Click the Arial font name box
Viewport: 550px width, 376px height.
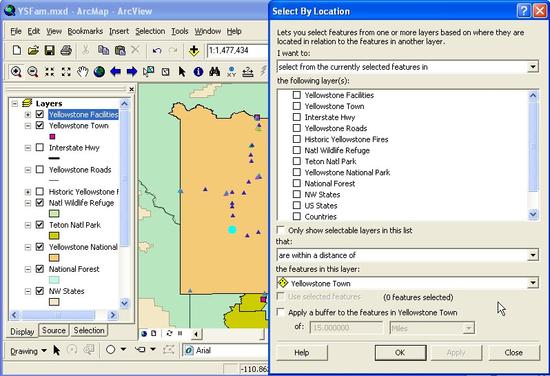click(226, 350)
